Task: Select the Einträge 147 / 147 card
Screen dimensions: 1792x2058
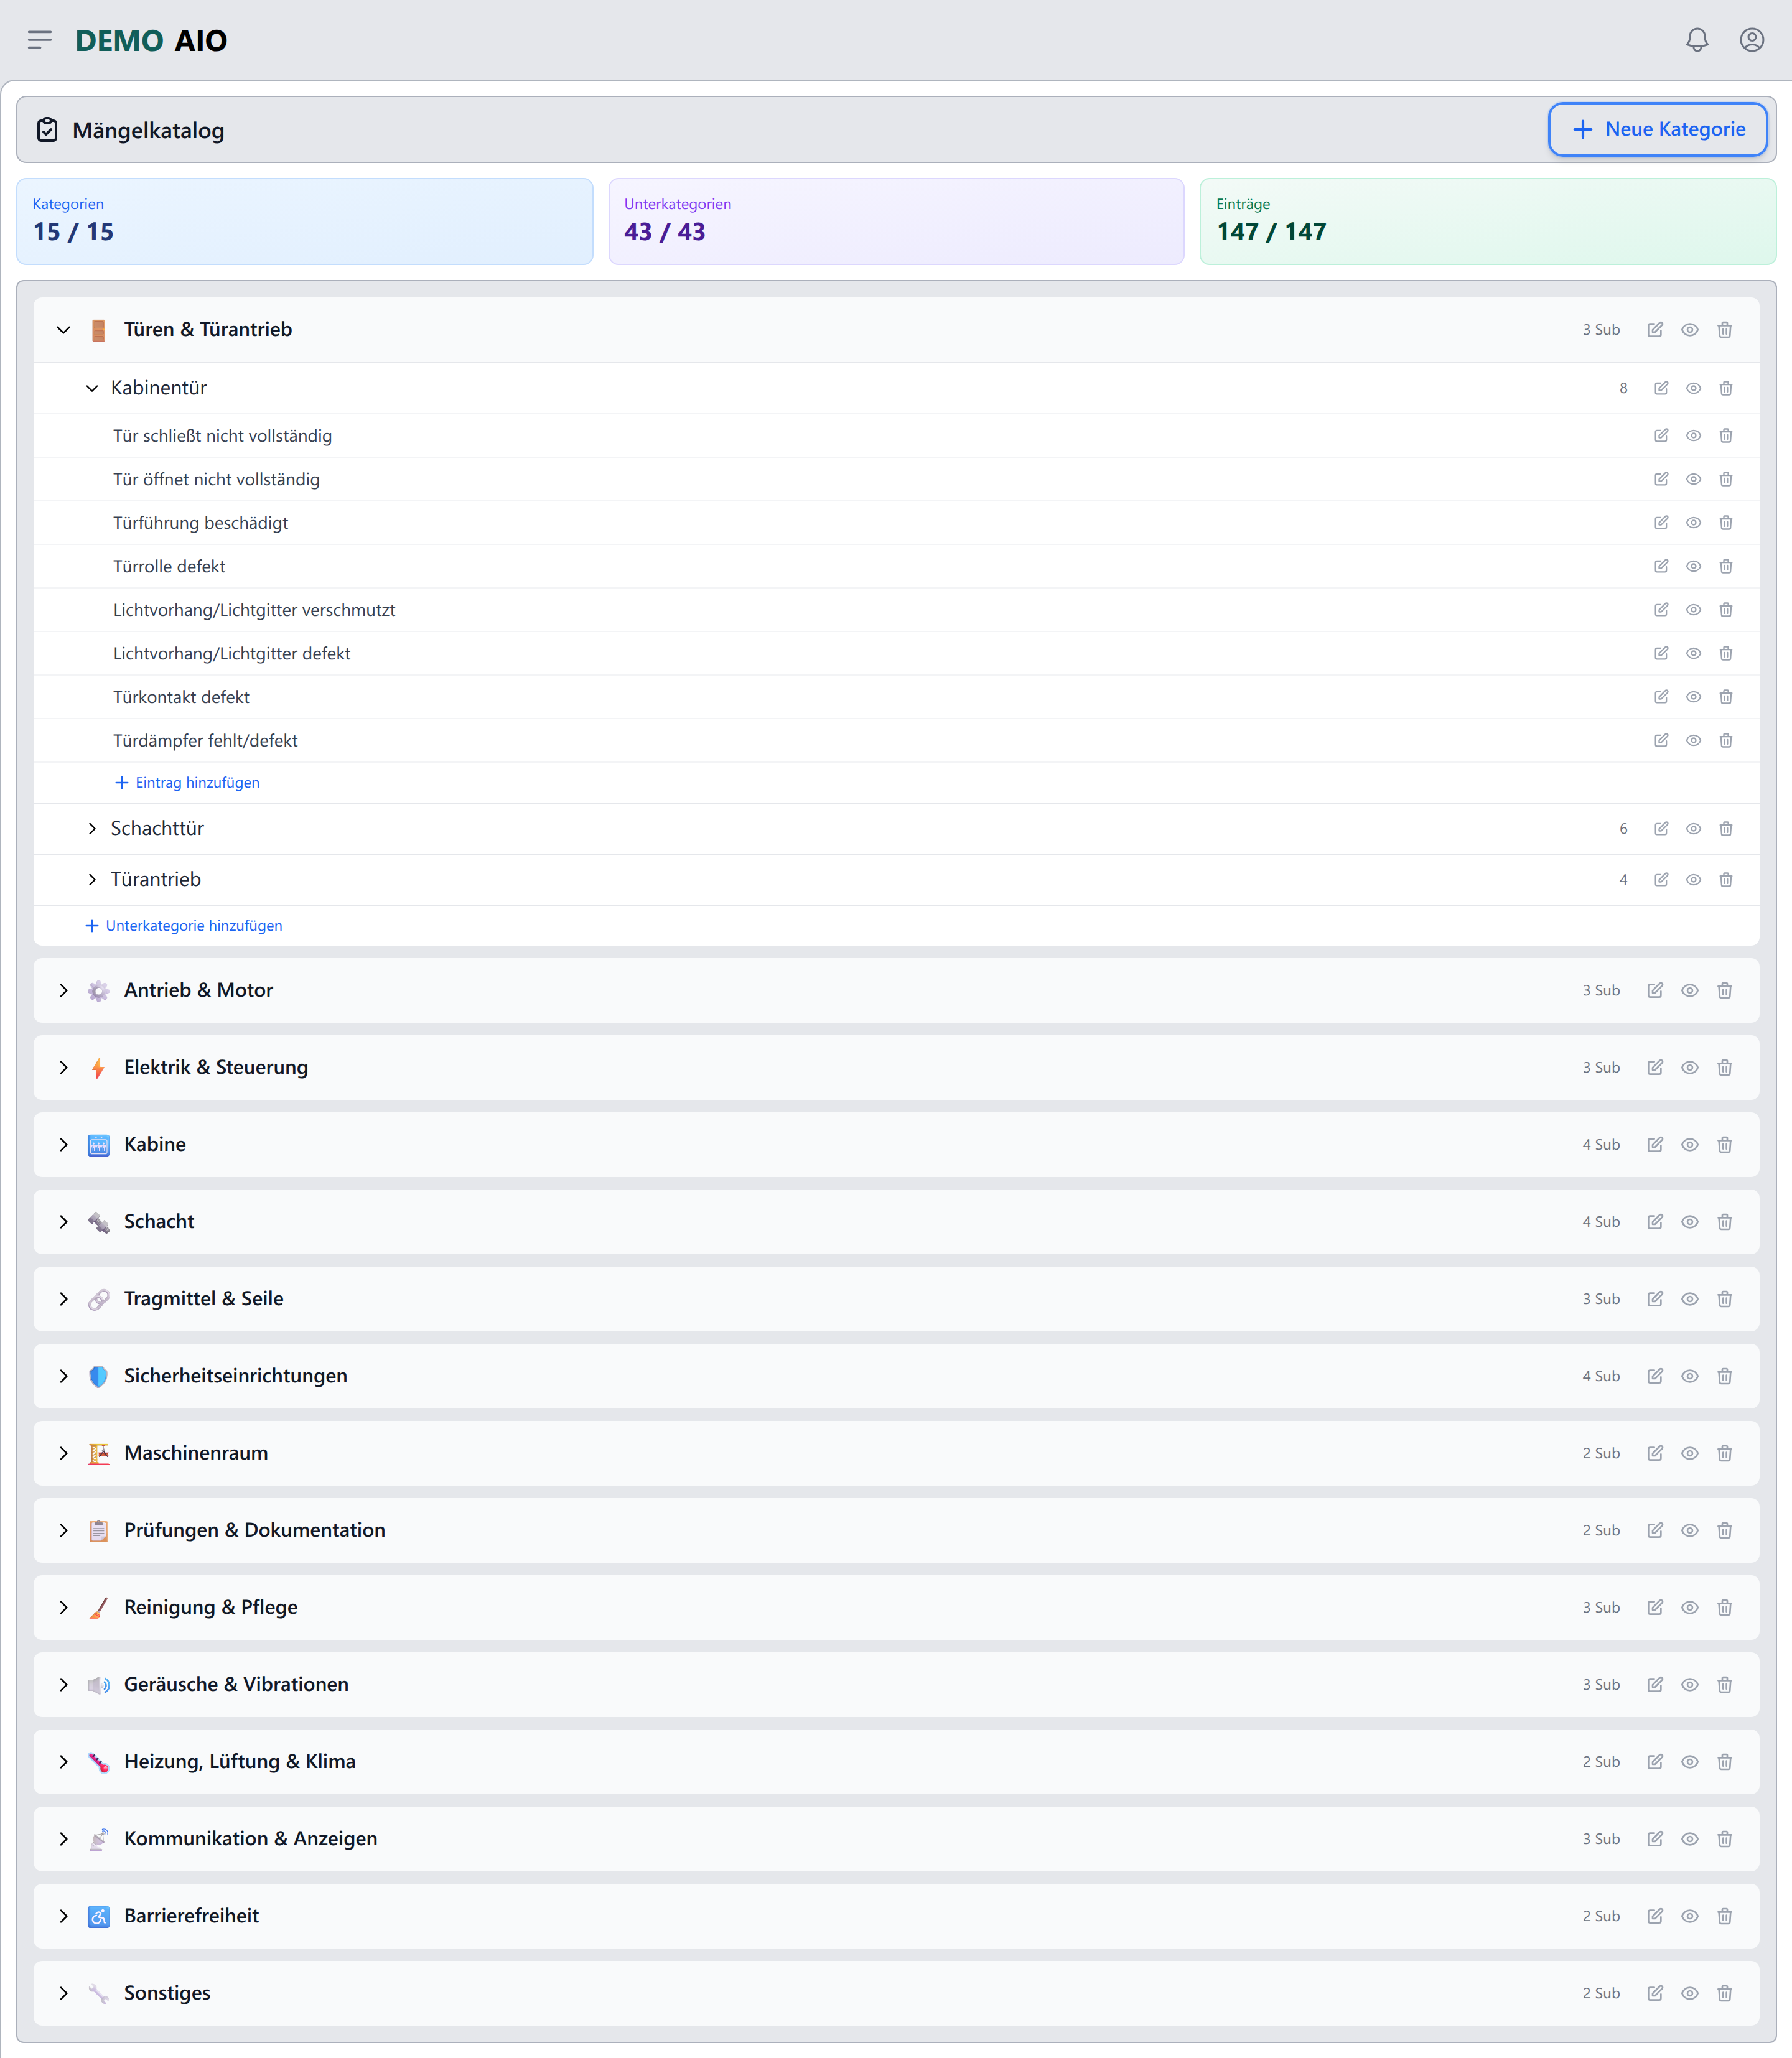Action: click(1488, 221)
